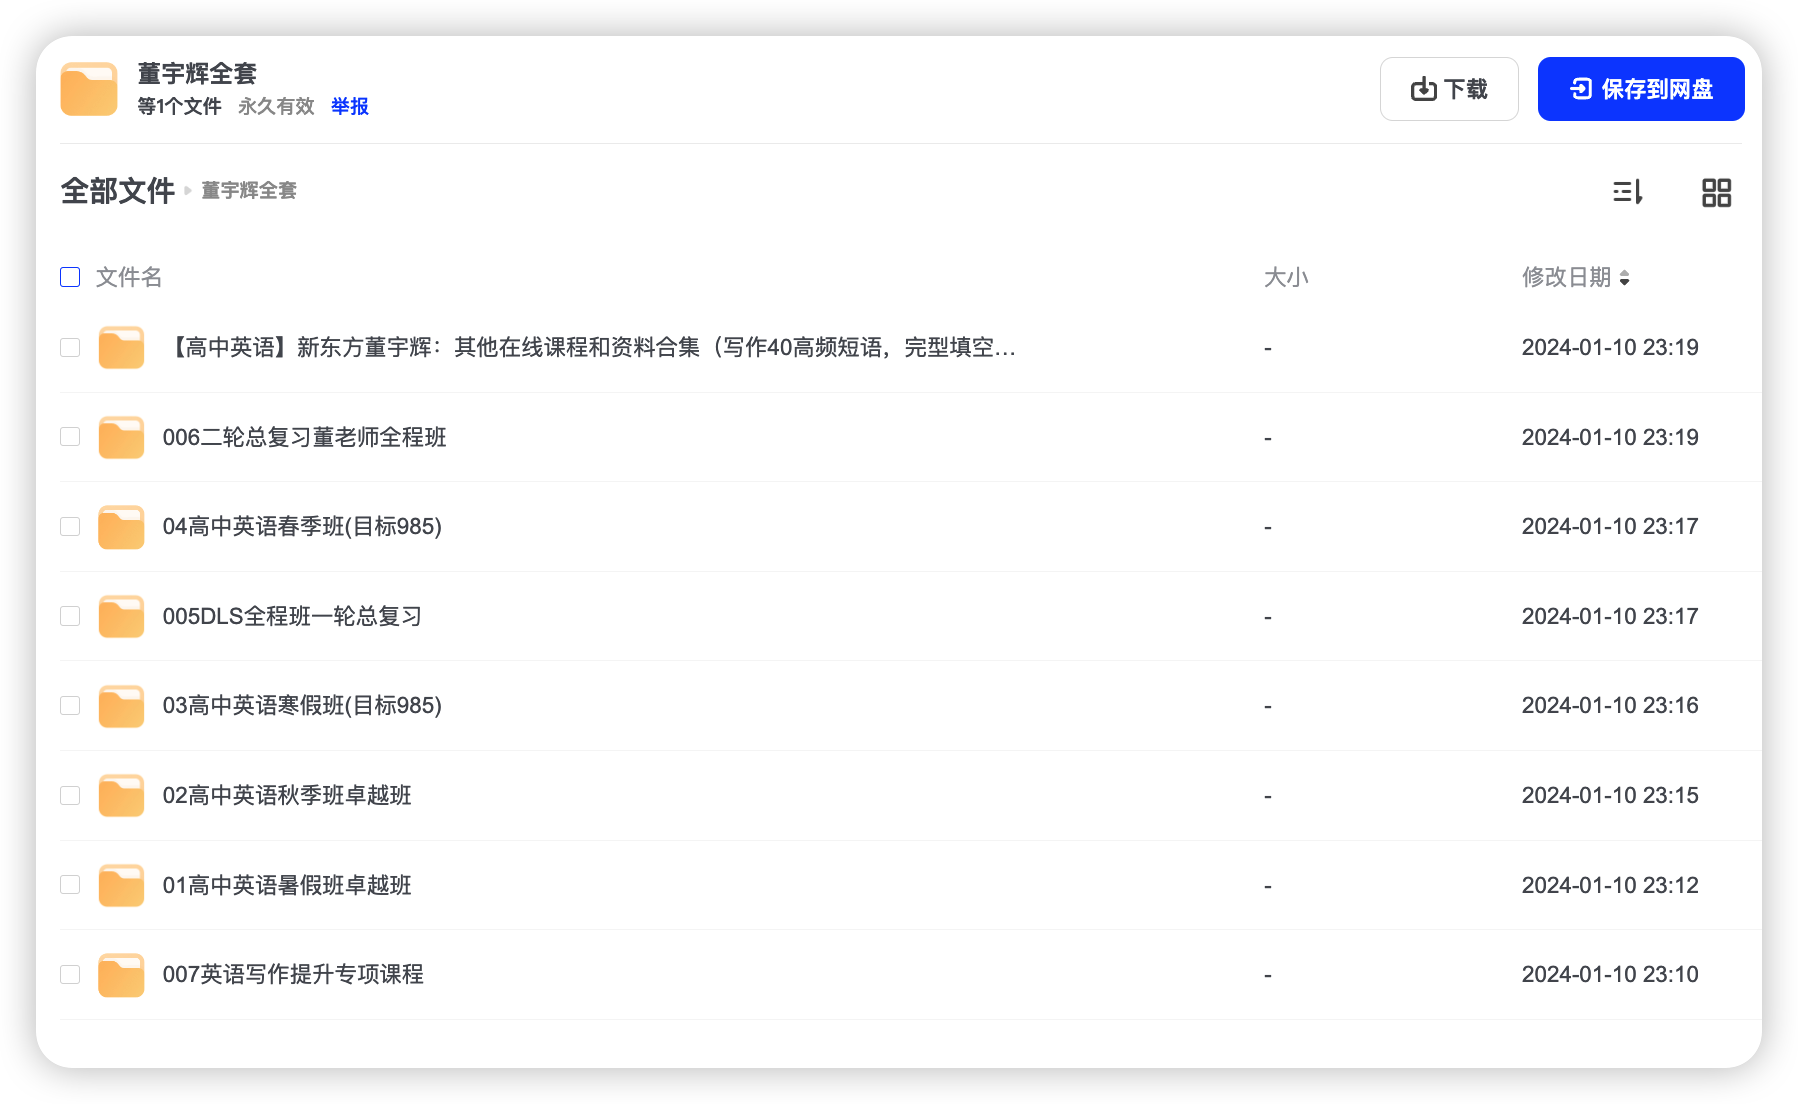
Task: Check the box for 01高中英语暑假班卓越班
Action: point(70,885)
